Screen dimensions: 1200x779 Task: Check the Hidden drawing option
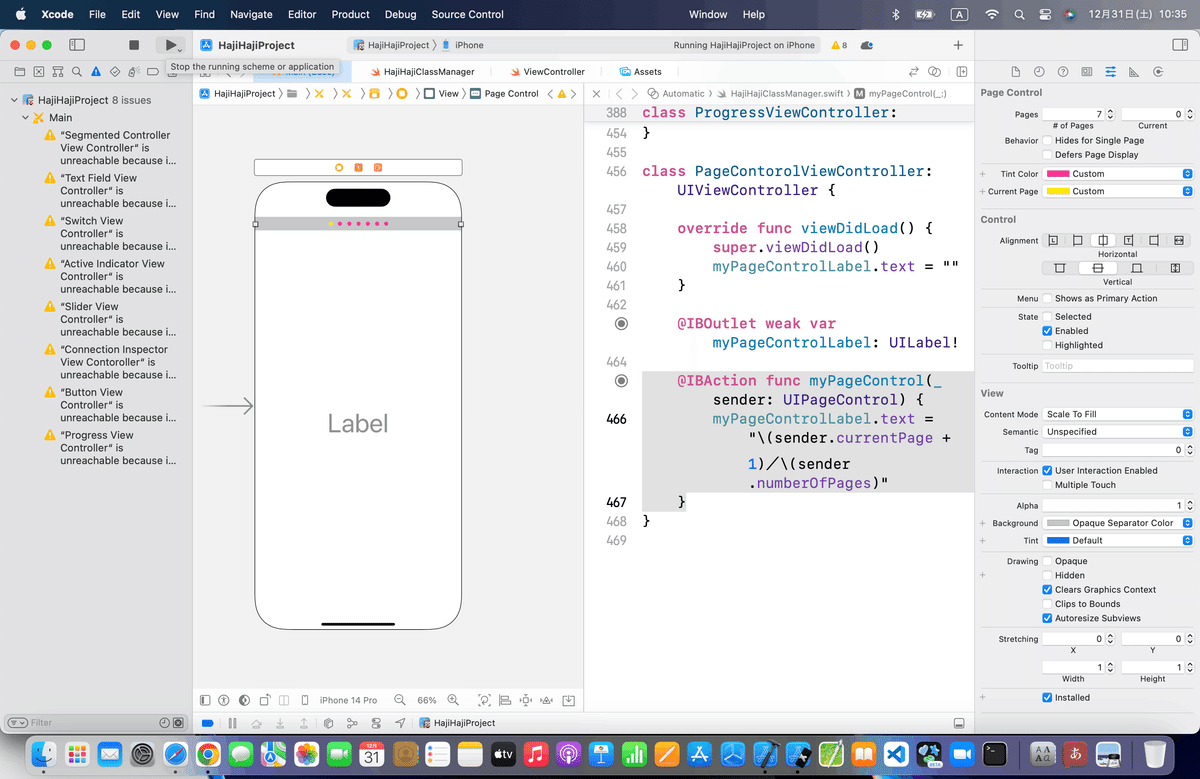click(x=1047, y=575)
